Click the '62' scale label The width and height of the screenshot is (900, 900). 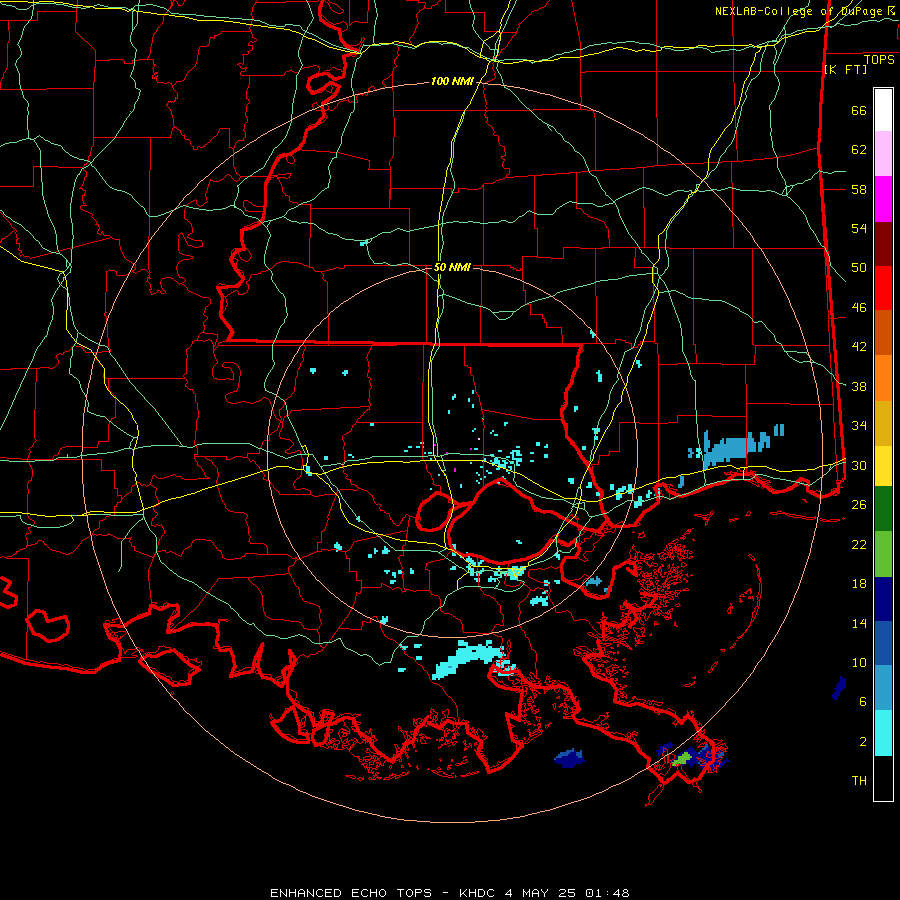coord(859,150)
